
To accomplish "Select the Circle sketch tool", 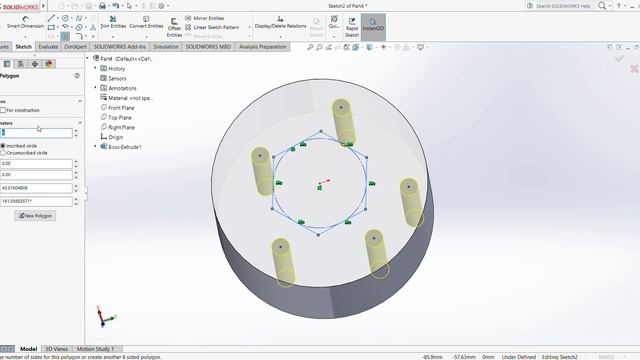I will pyautogui.click(x=65, y=18).
